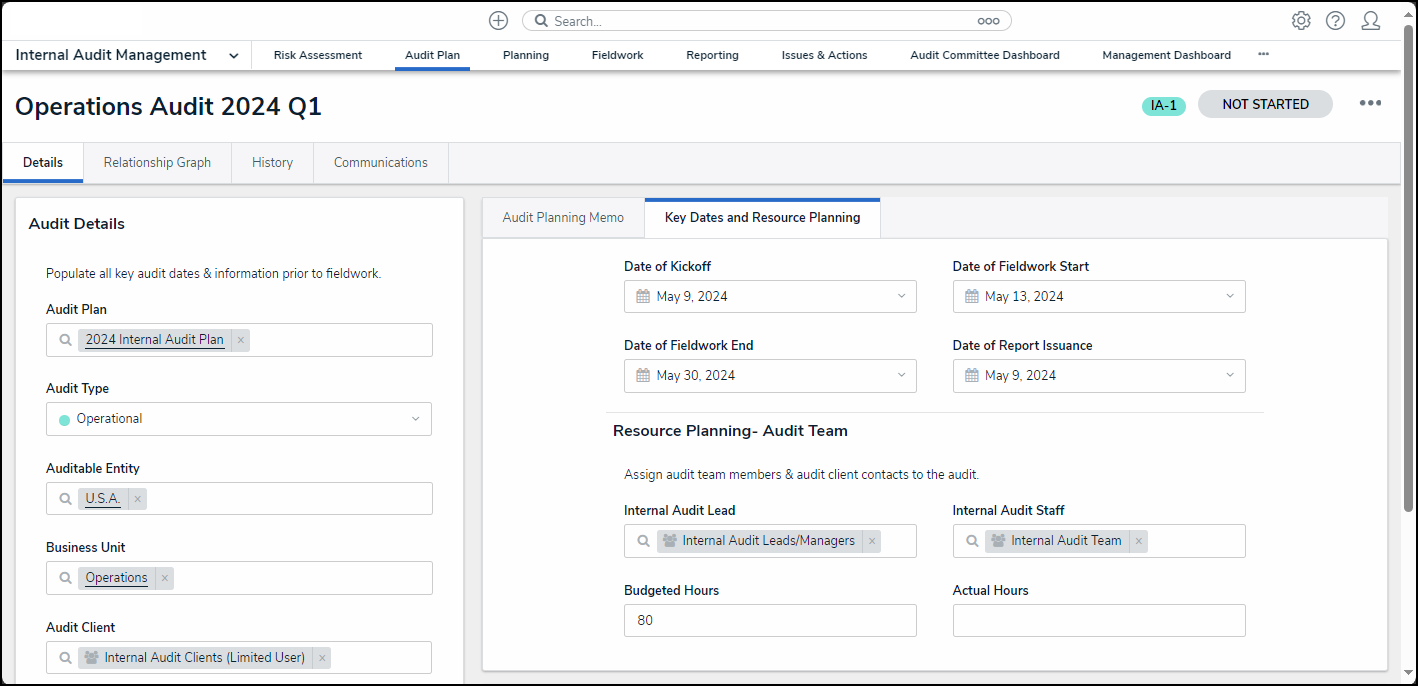Remove Internal Audit Team staff tag
This screenshot has height=686, width=1418.
(1138, 541)
